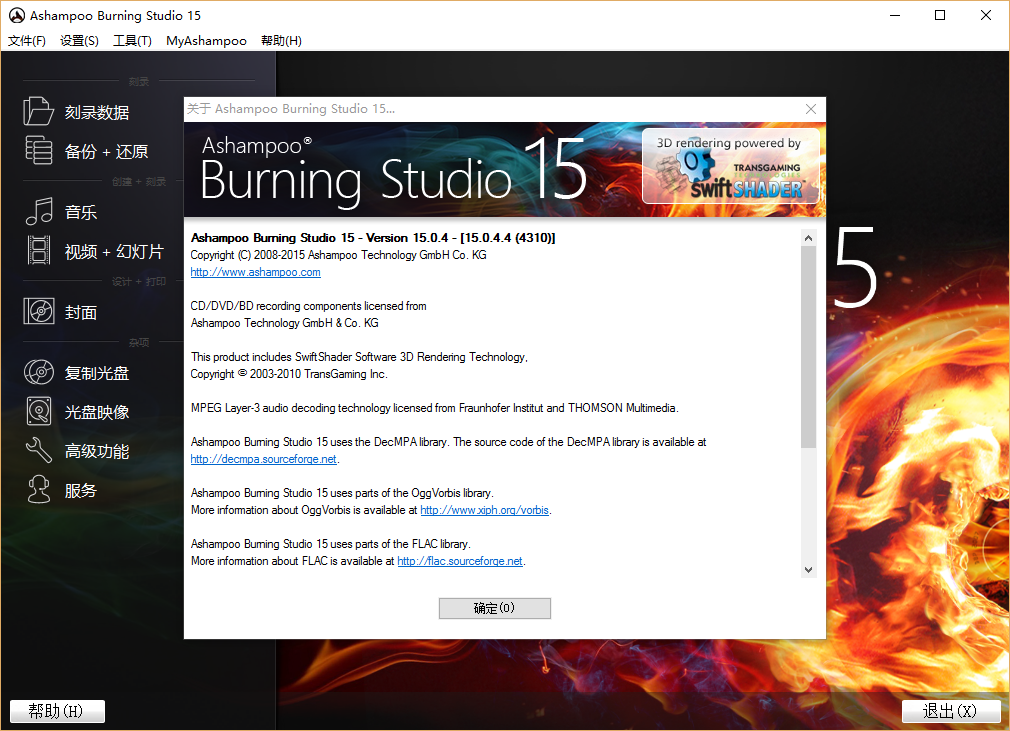1010x731 pixels.
Task: Open the Cover design disc icon
Action: click(38, 312)
